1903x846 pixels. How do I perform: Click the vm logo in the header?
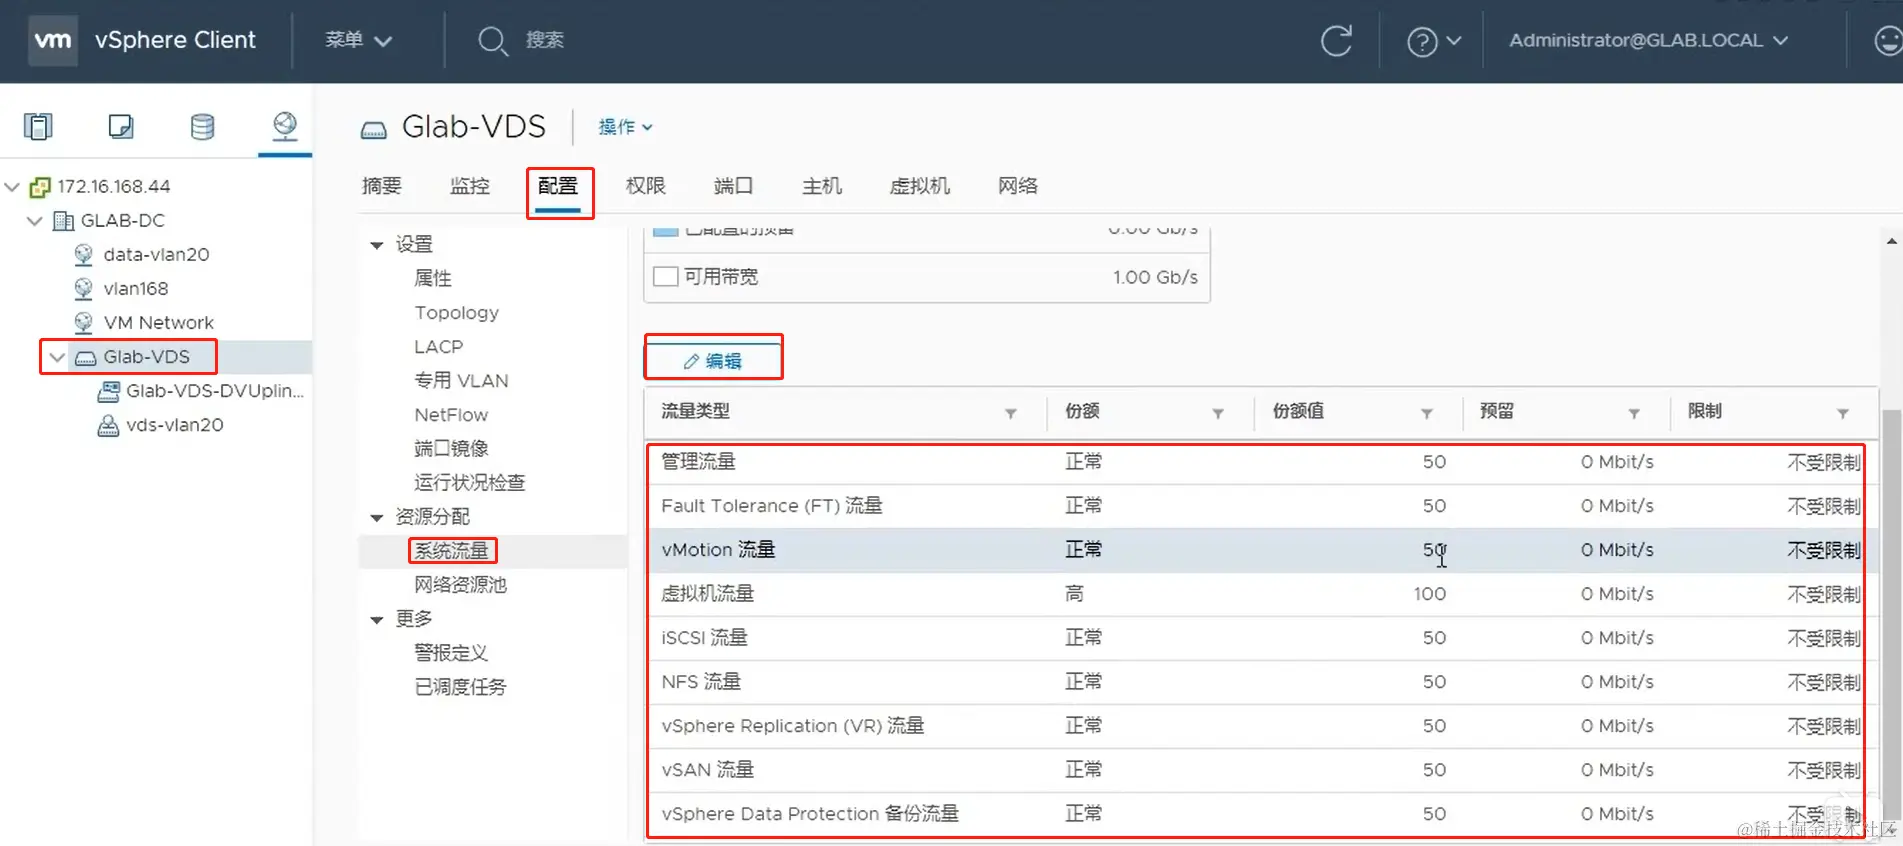point(53,40)
